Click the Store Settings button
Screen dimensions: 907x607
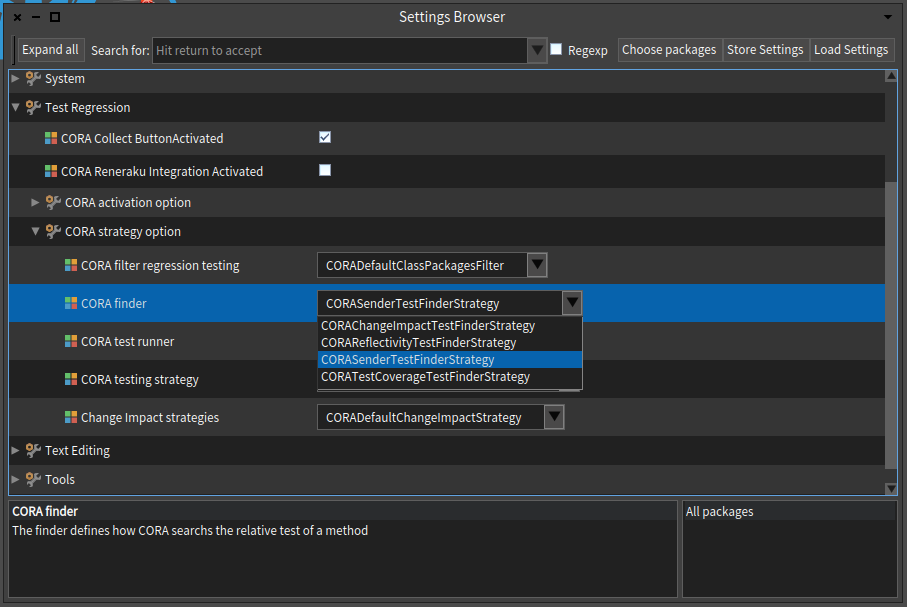[x=765, y=50]
